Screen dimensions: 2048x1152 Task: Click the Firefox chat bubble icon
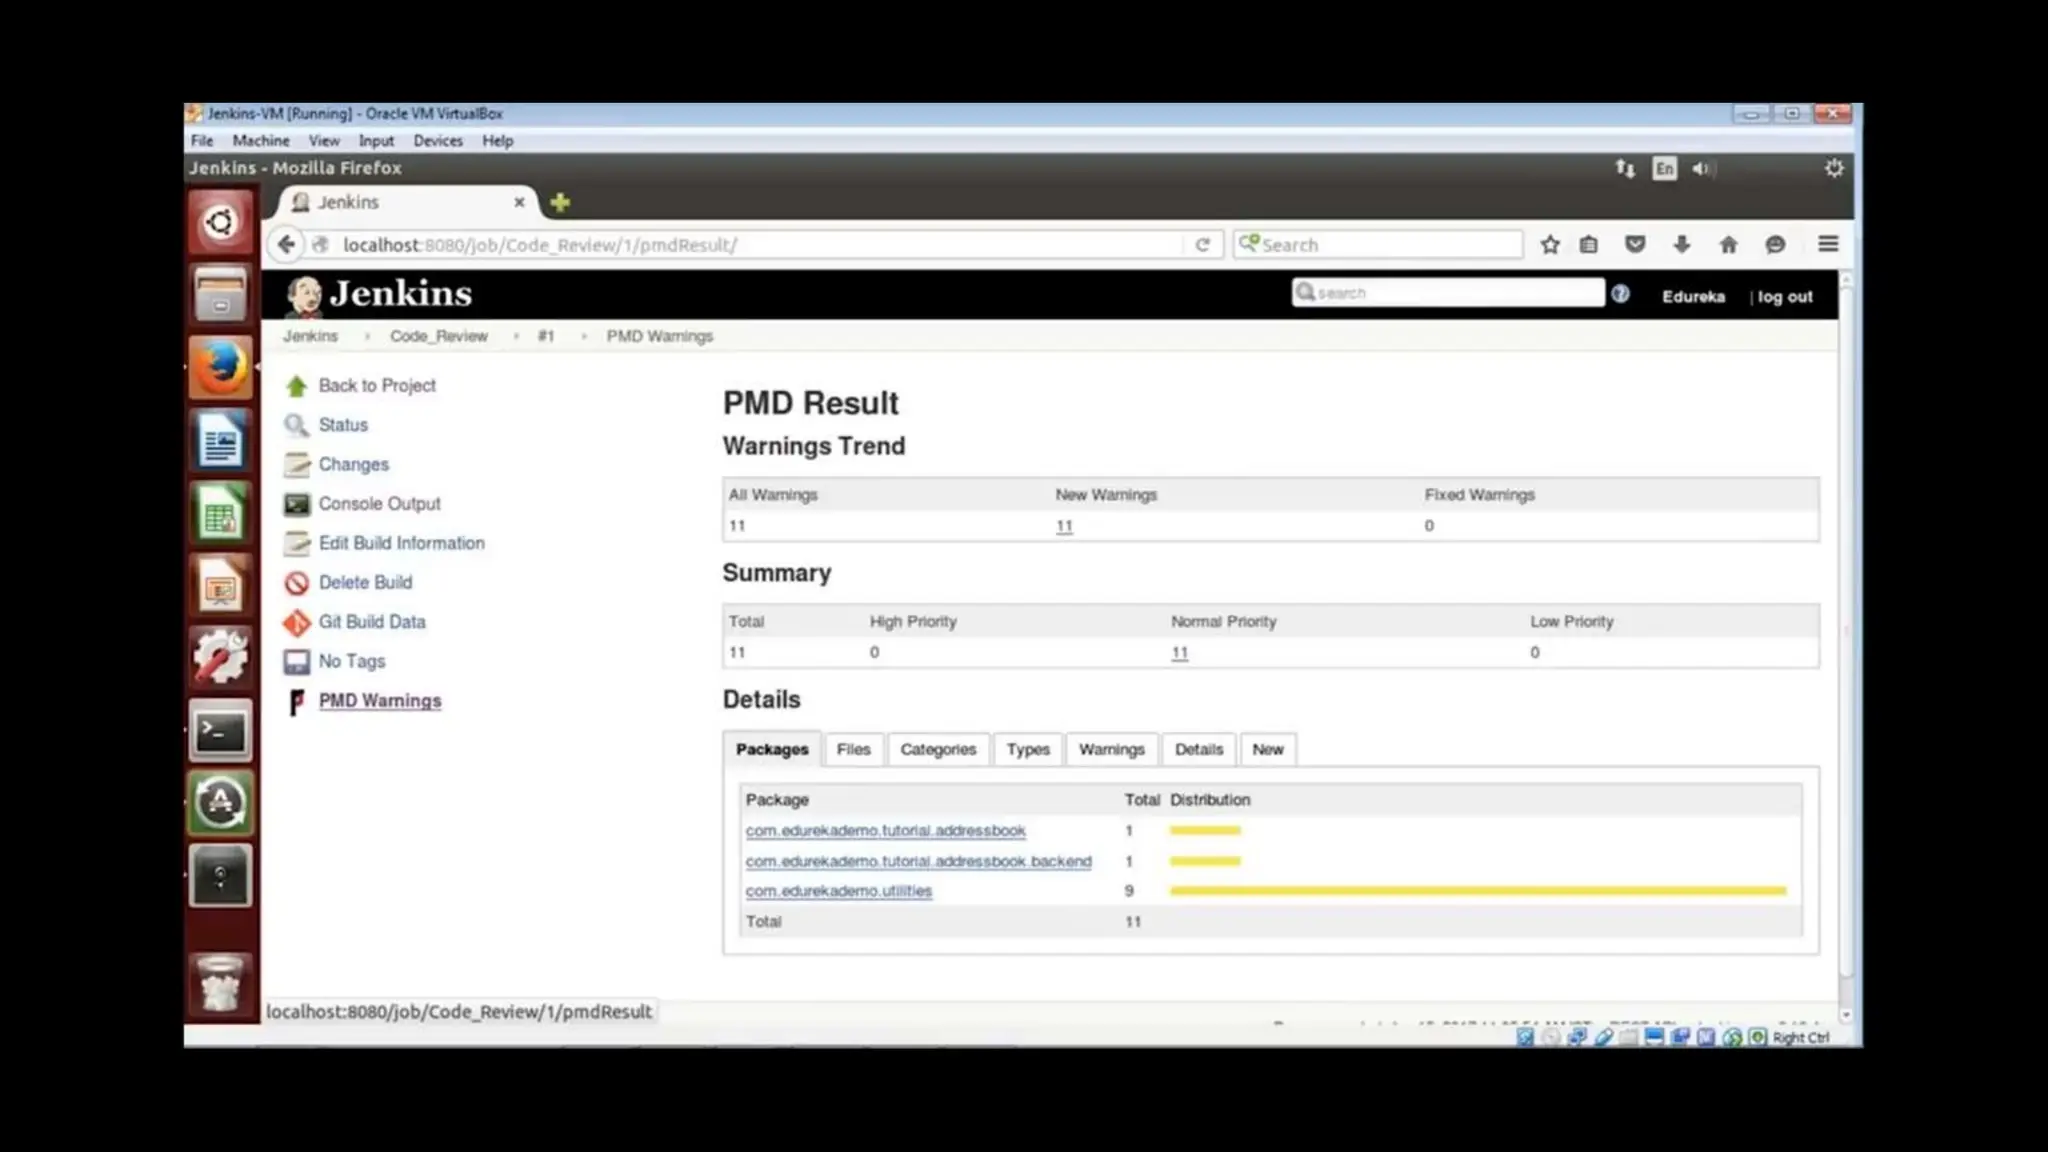tap(1775, 245)
